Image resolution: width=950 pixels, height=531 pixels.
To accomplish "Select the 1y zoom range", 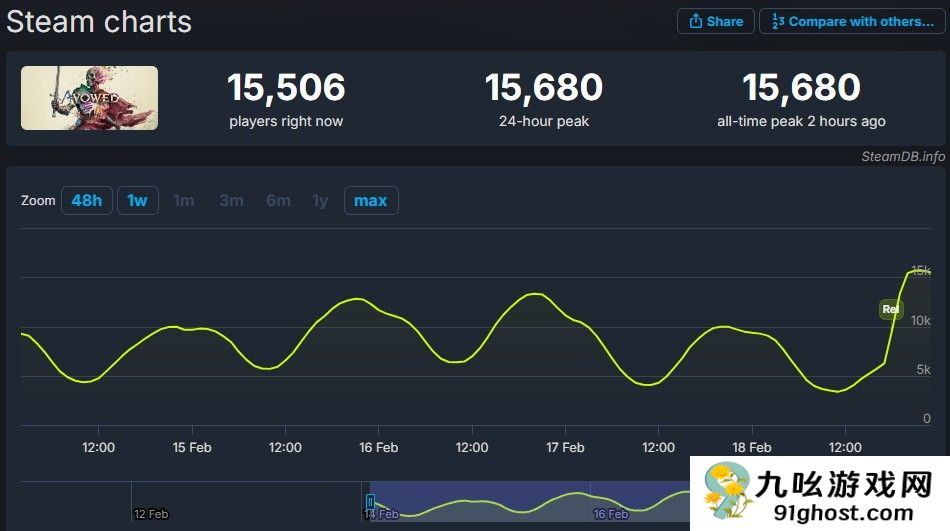I will coord(320,201).
